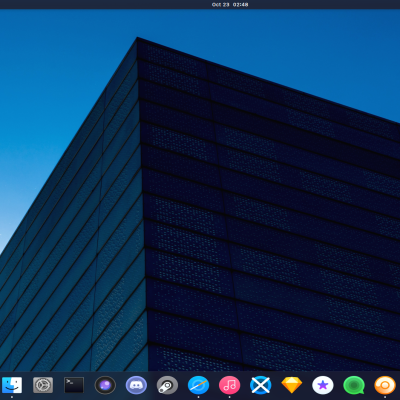Open System Preferences gear icon
This screenshot has width=400, height=400.
tap(43, 385)
